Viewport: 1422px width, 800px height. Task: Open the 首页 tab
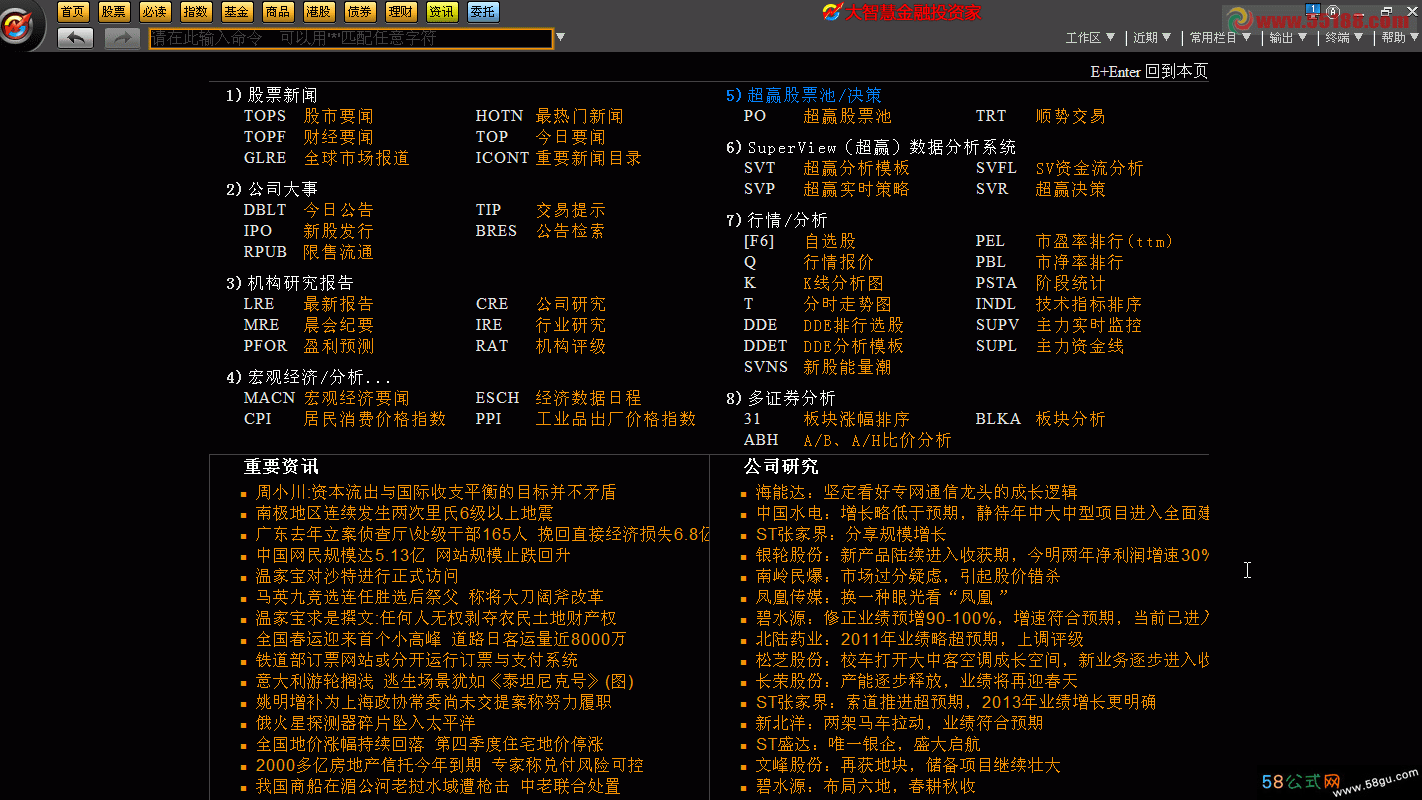pyautogui.click(x=73, y=12)
